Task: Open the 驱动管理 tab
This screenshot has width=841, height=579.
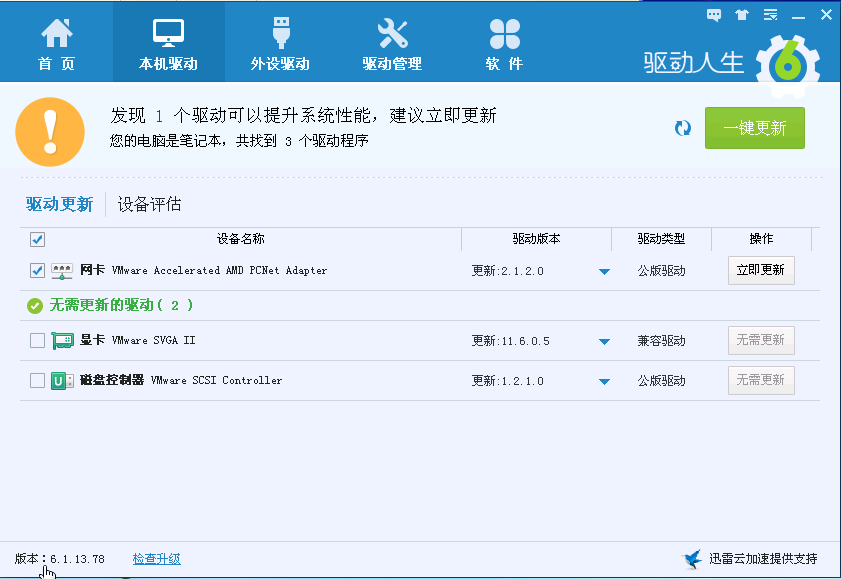Action: point(392,43)
